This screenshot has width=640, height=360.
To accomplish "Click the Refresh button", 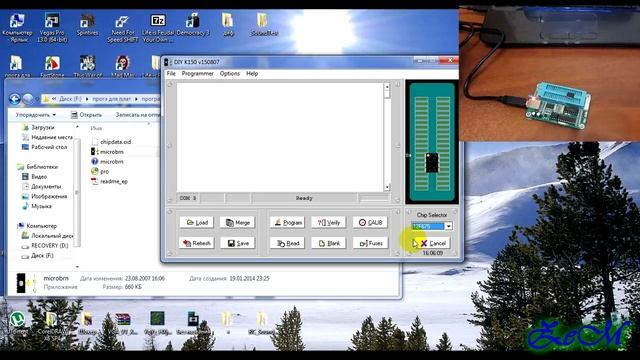I will (197, 243).
